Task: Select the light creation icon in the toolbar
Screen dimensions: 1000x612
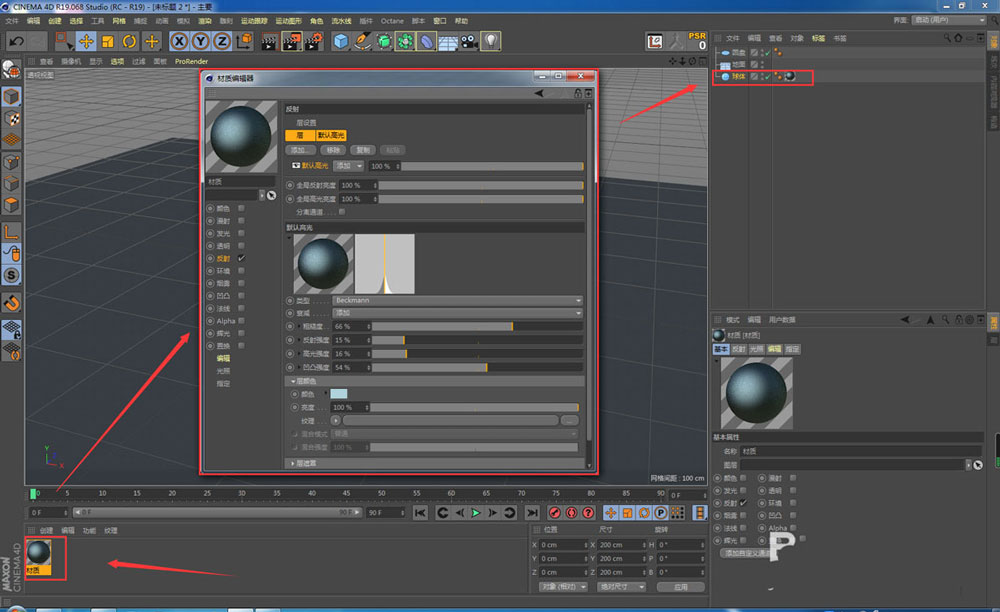Action: (490, 41)
